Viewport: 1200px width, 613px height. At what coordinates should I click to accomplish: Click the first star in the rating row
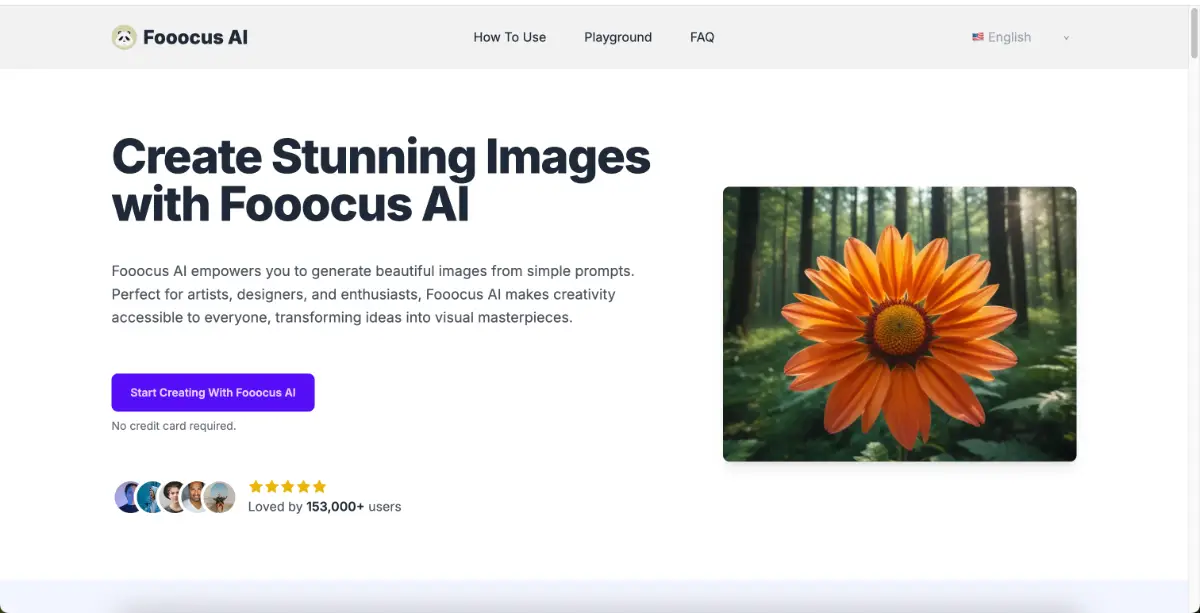point(255,486)
